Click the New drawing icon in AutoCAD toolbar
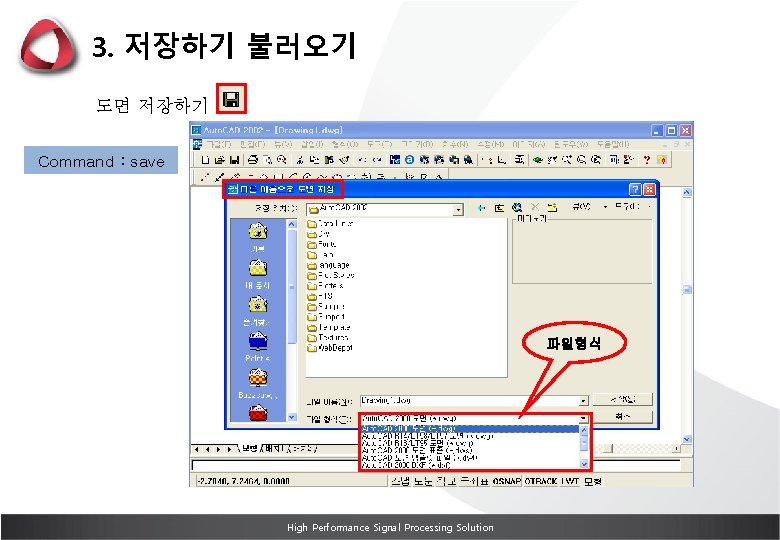The width and height of the screenshot is (780, 540). (205, 160)
